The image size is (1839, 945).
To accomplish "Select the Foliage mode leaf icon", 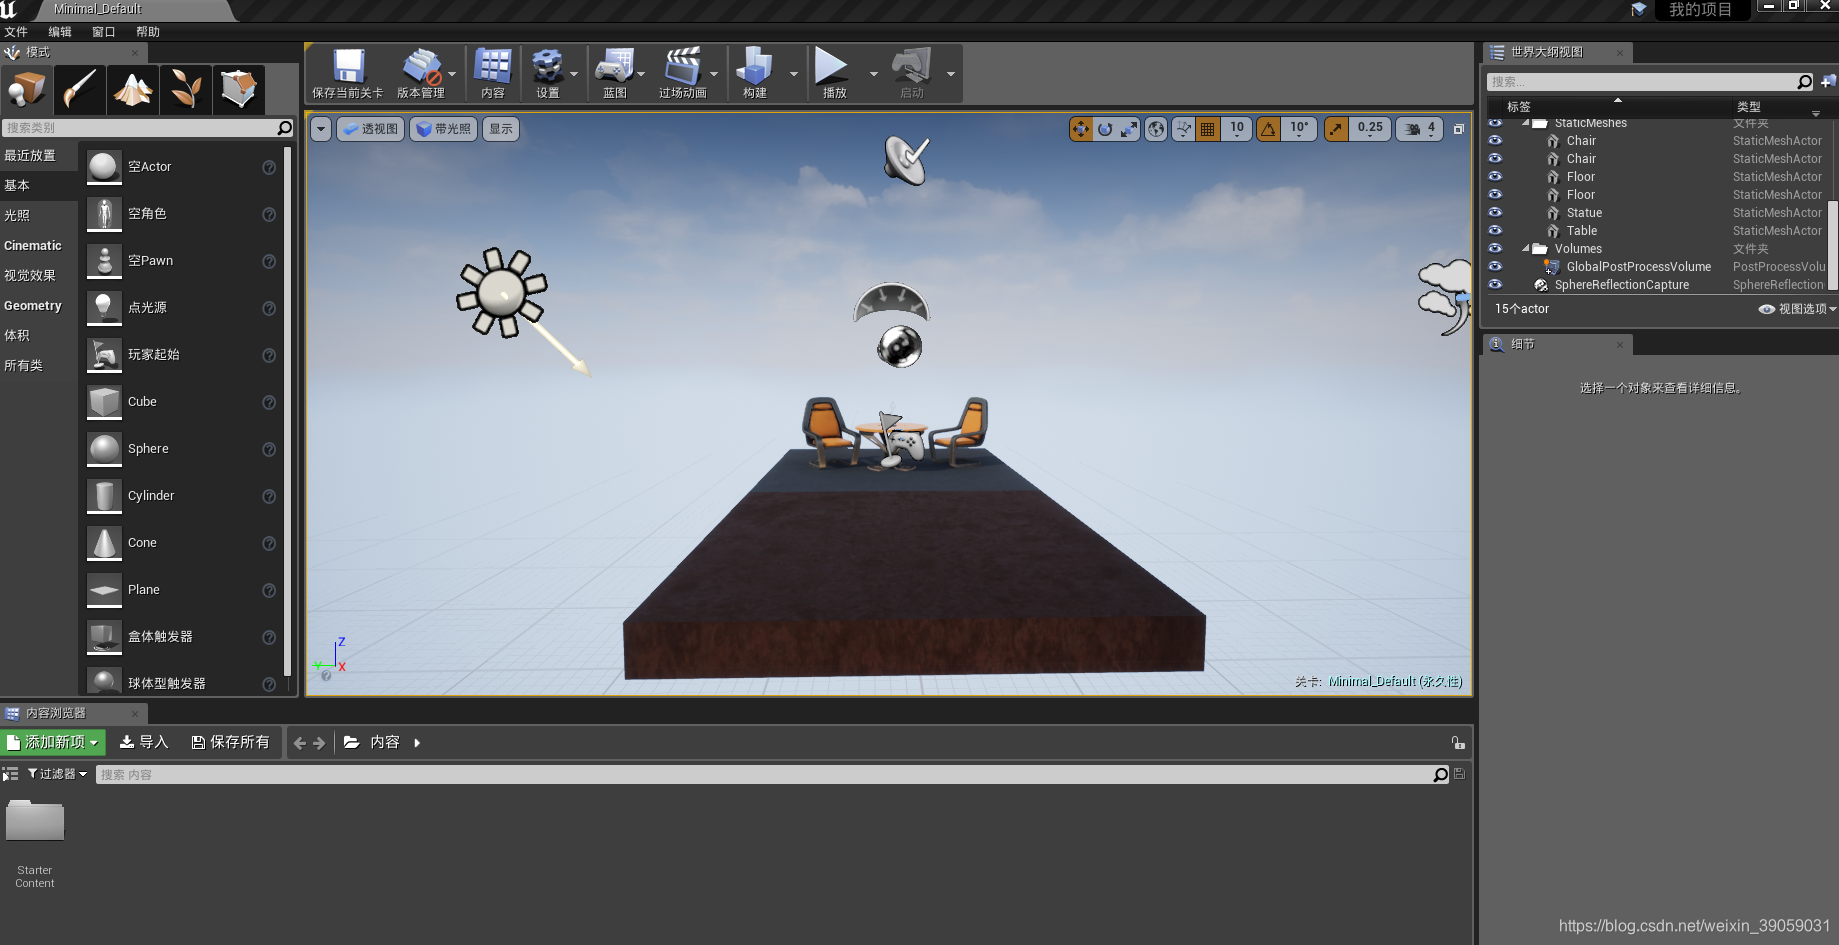I will pyautogui.click(x=186, y=90).
